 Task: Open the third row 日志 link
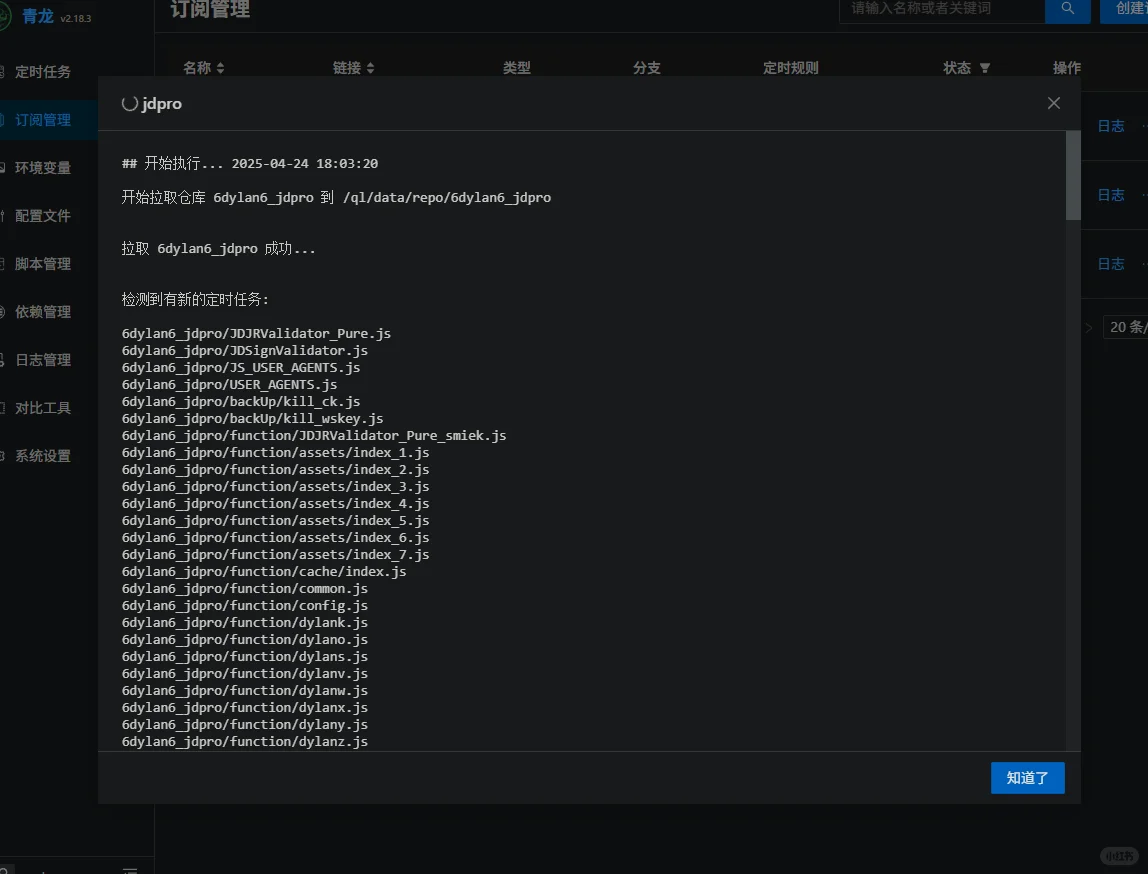tap(1111, 264)
